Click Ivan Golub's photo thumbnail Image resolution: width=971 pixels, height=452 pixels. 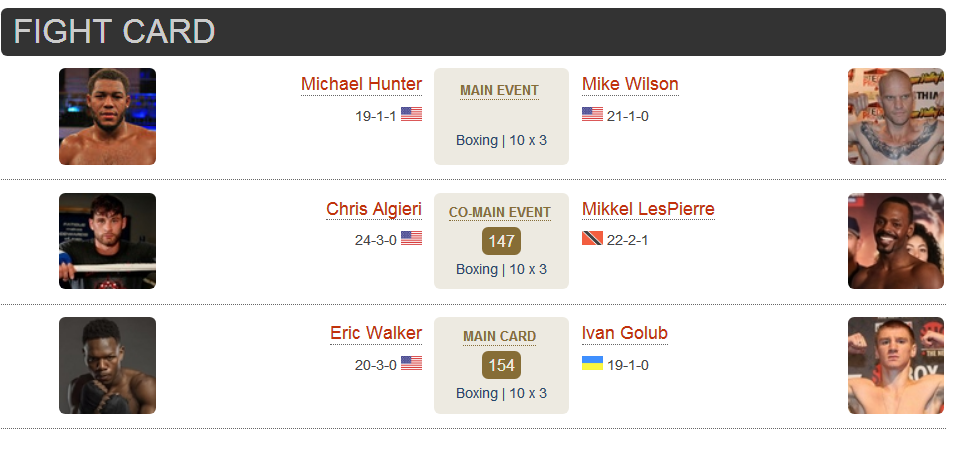895,365
